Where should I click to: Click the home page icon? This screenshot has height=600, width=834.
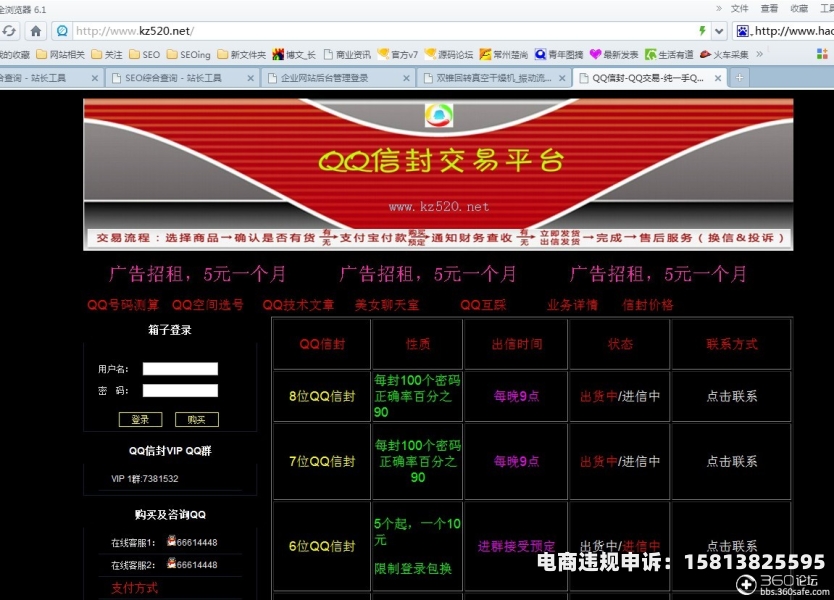[x=36, y=31]
